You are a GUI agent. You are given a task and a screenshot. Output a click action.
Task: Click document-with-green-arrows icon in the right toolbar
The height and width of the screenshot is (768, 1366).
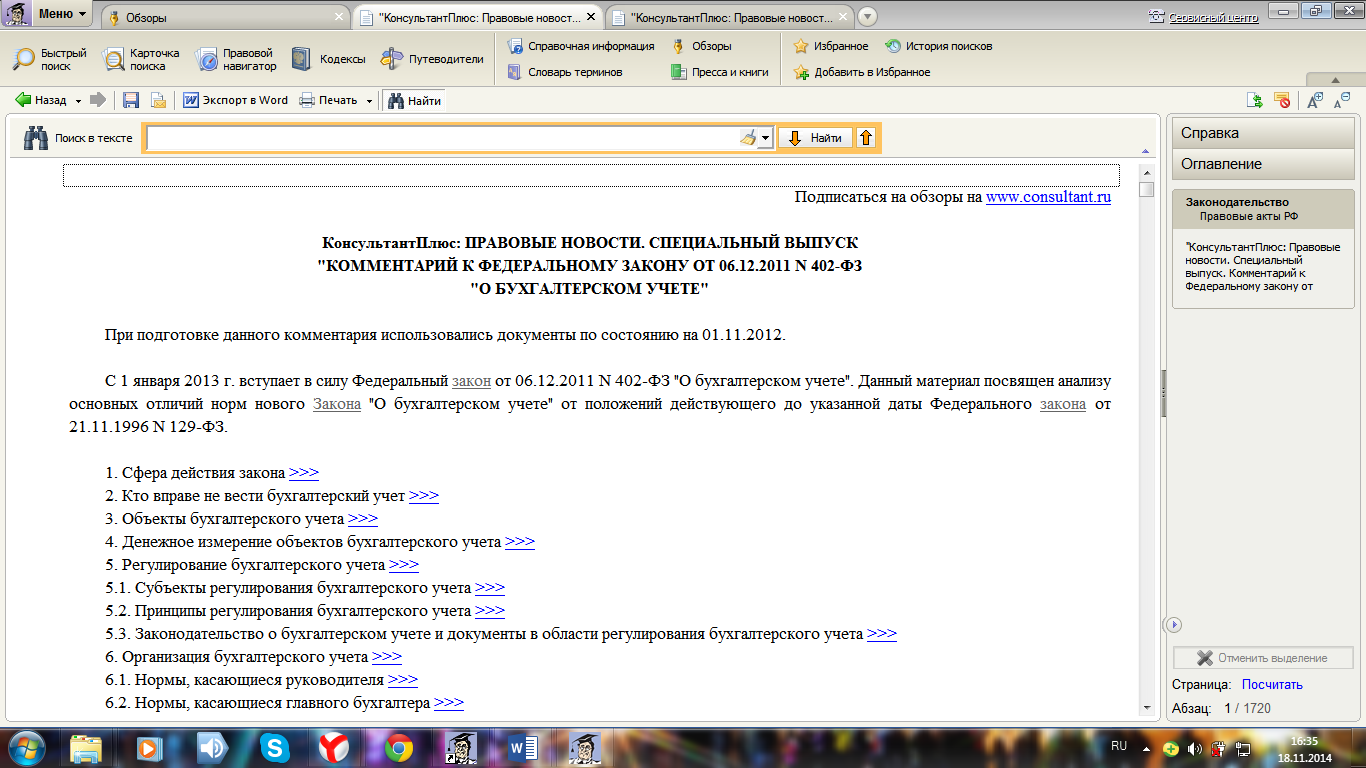pyautogui.click(x=1255, y=100)
